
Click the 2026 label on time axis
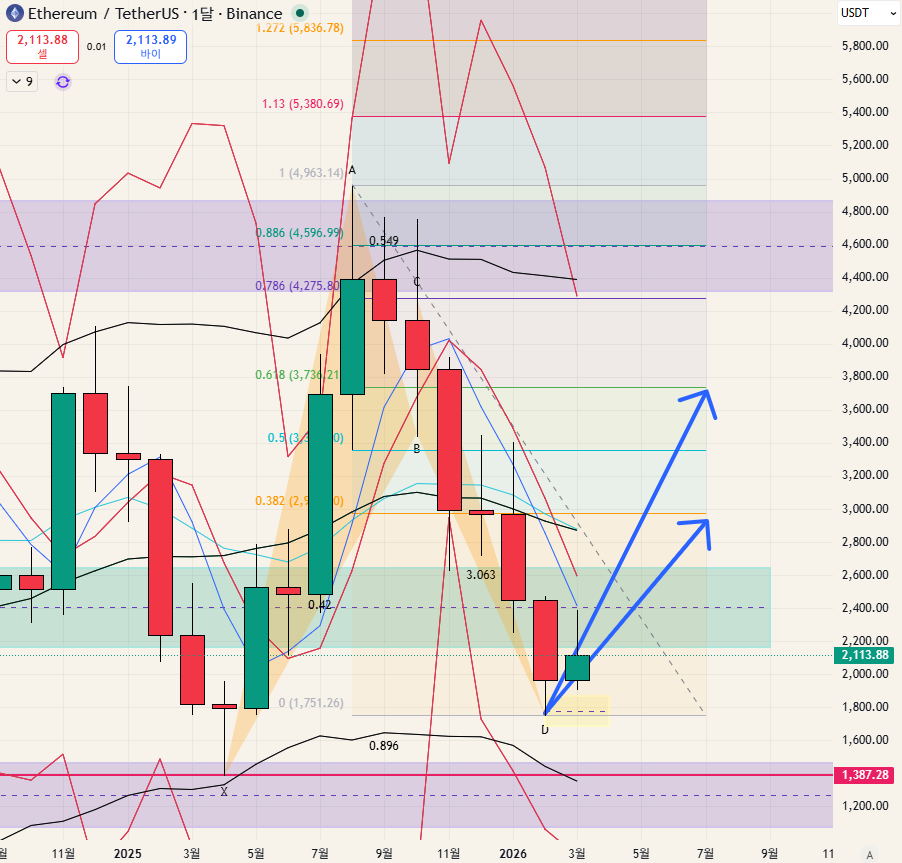click(x=513, y=854)
